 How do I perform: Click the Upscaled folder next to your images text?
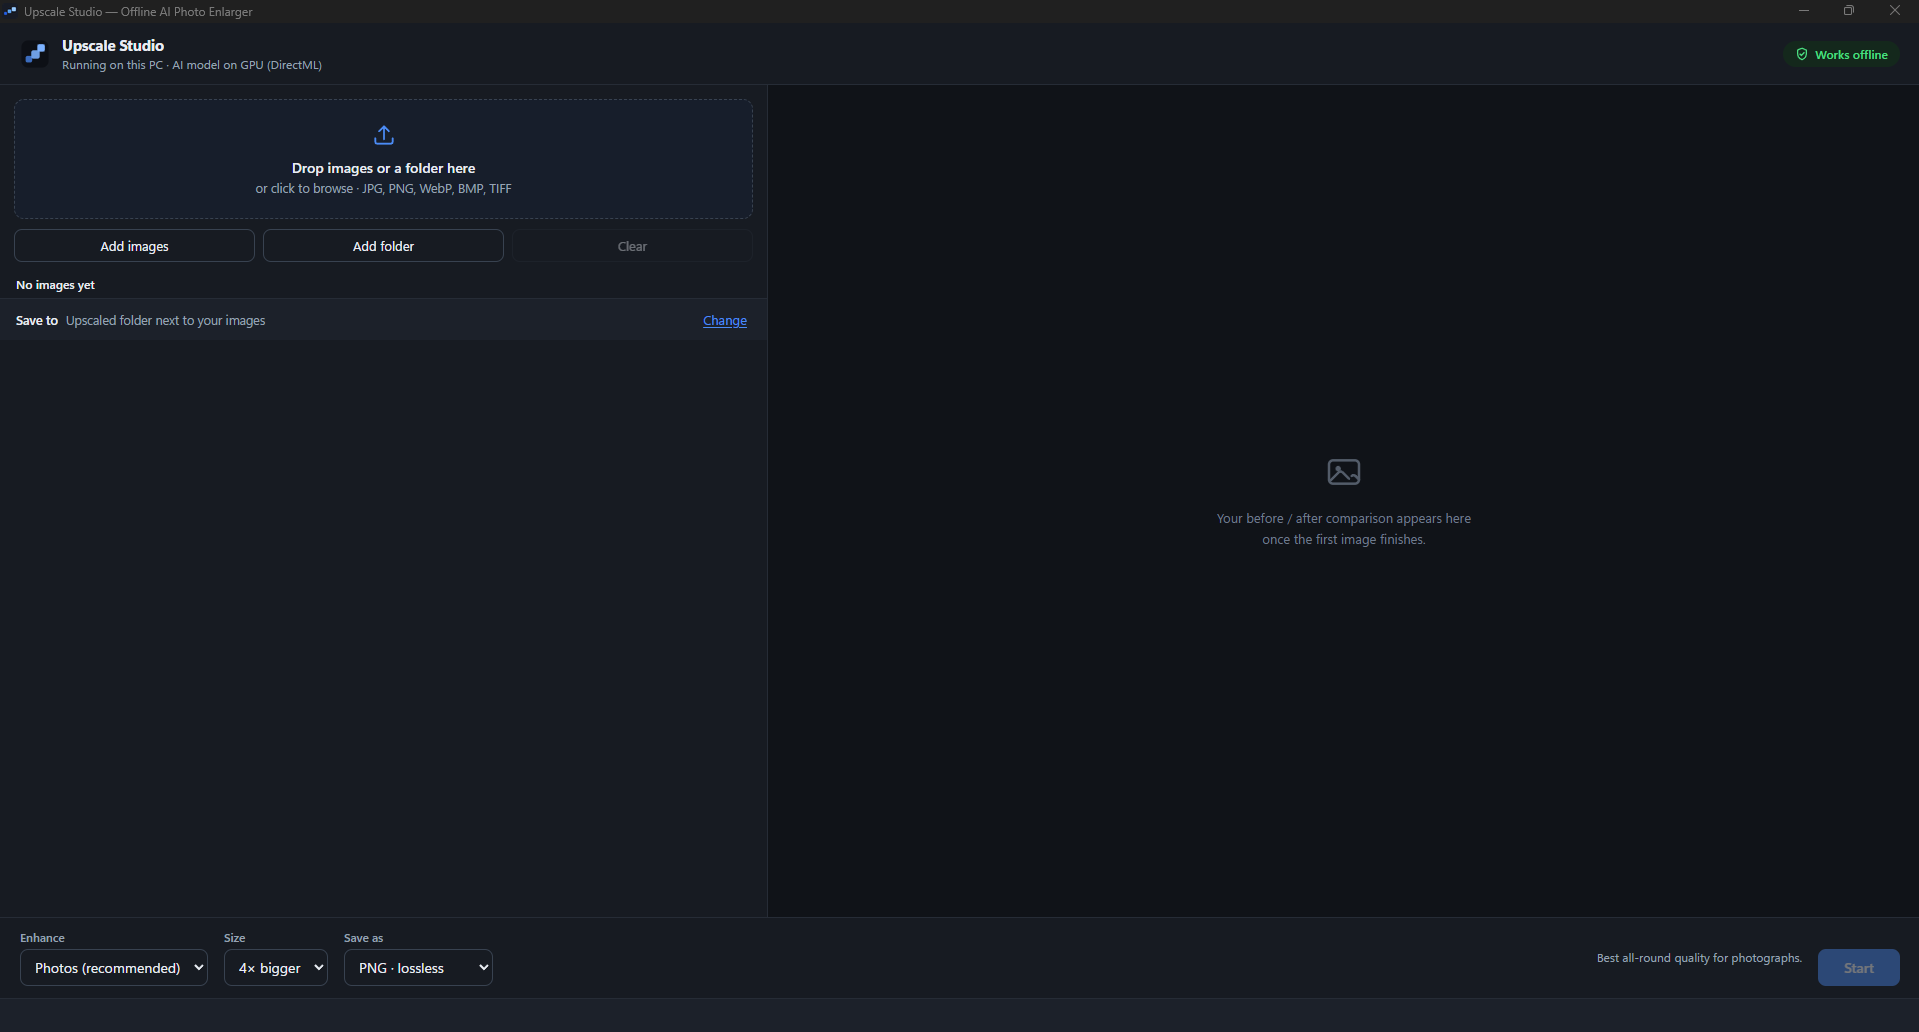(165, 321)
